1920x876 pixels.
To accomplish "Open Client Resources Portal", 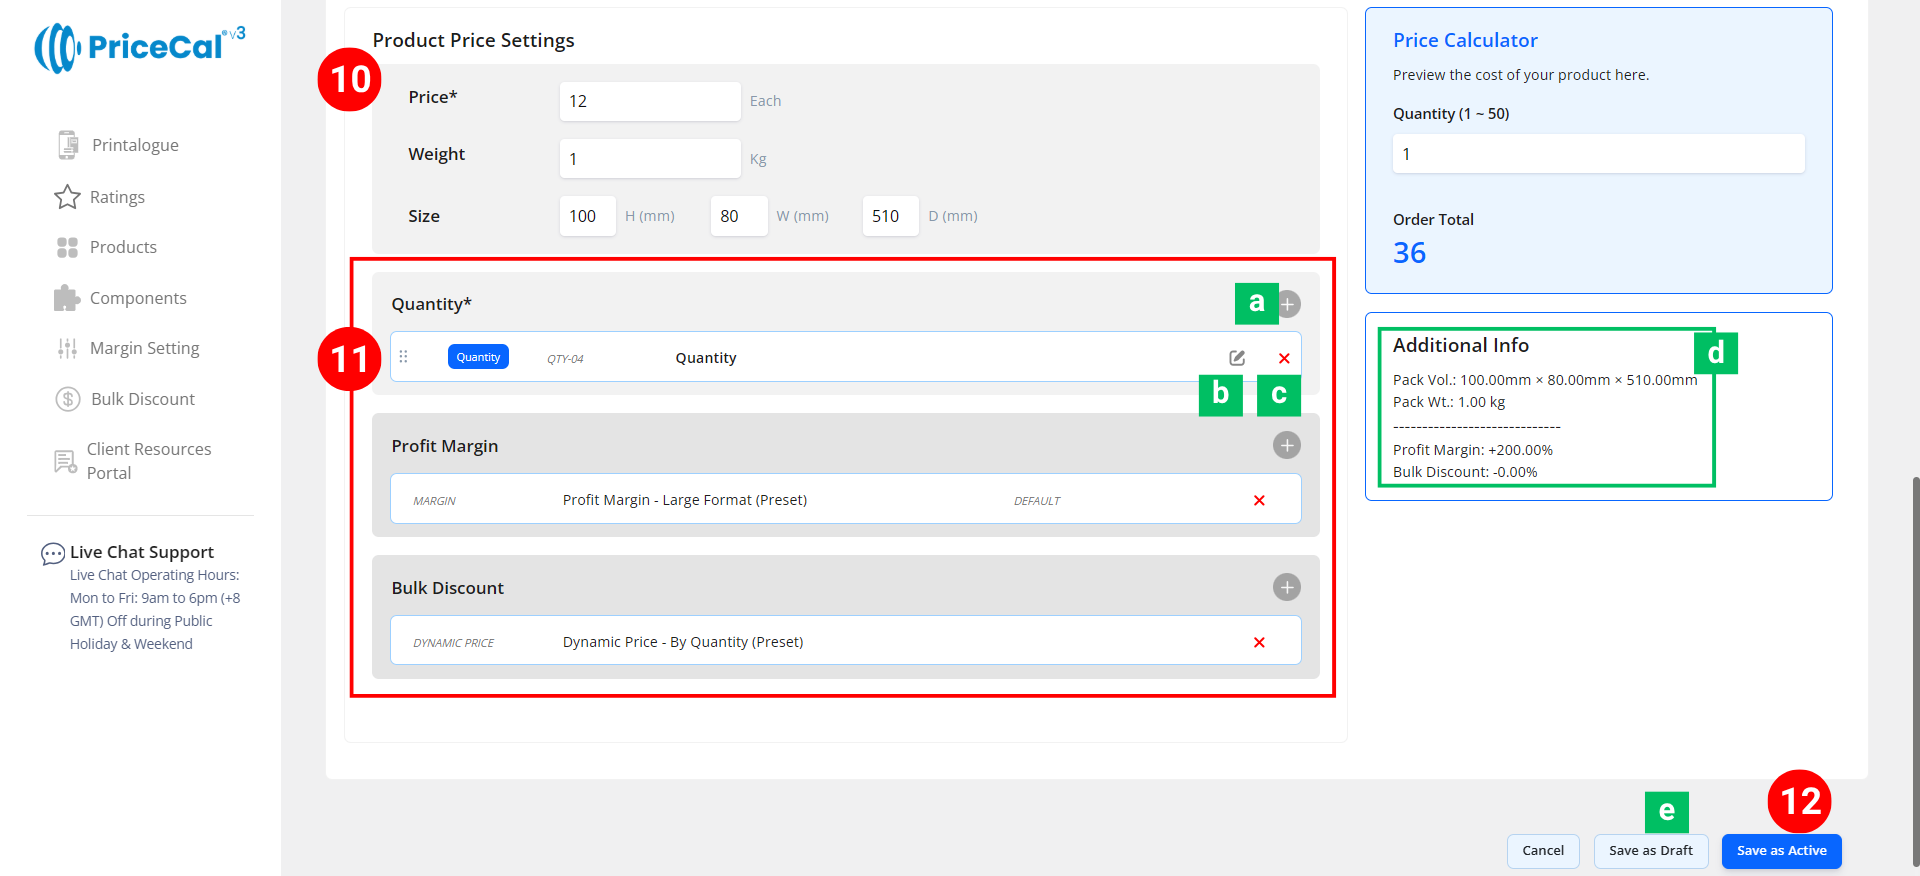I will pyautogui.click(x=148, y=461).
